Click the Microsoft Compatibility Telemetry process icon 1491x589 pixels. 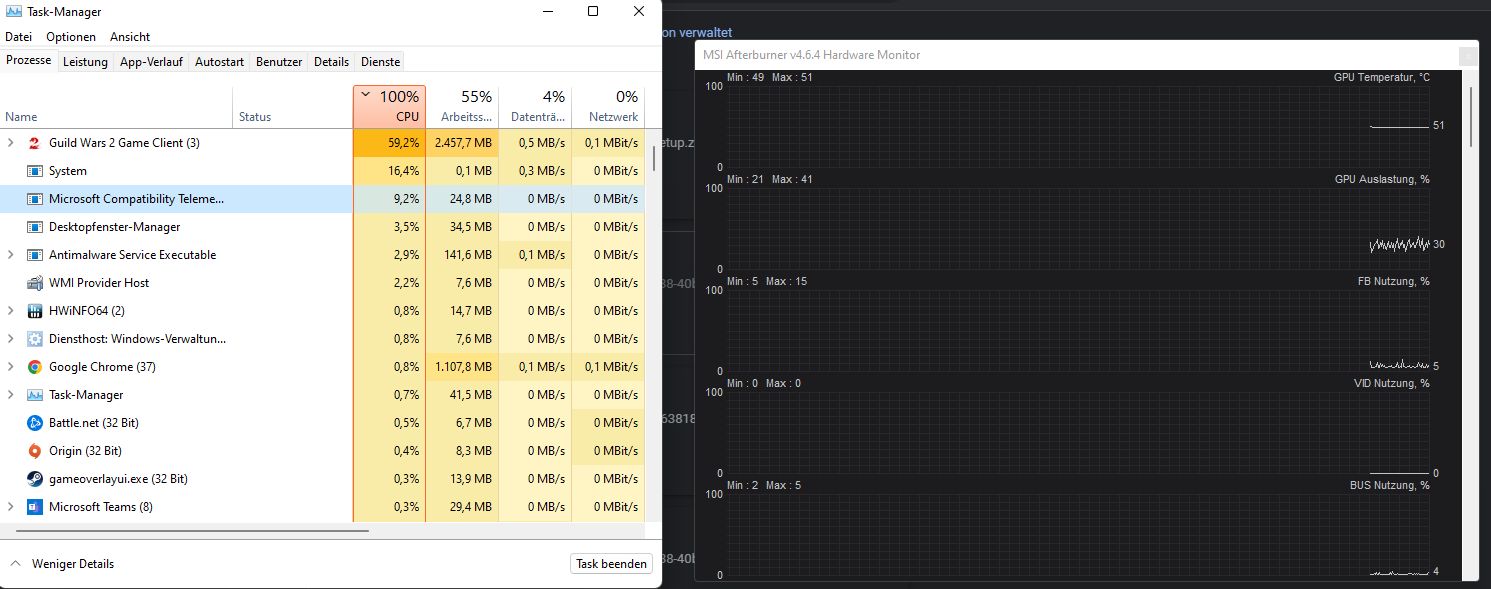tap(34, 199)
